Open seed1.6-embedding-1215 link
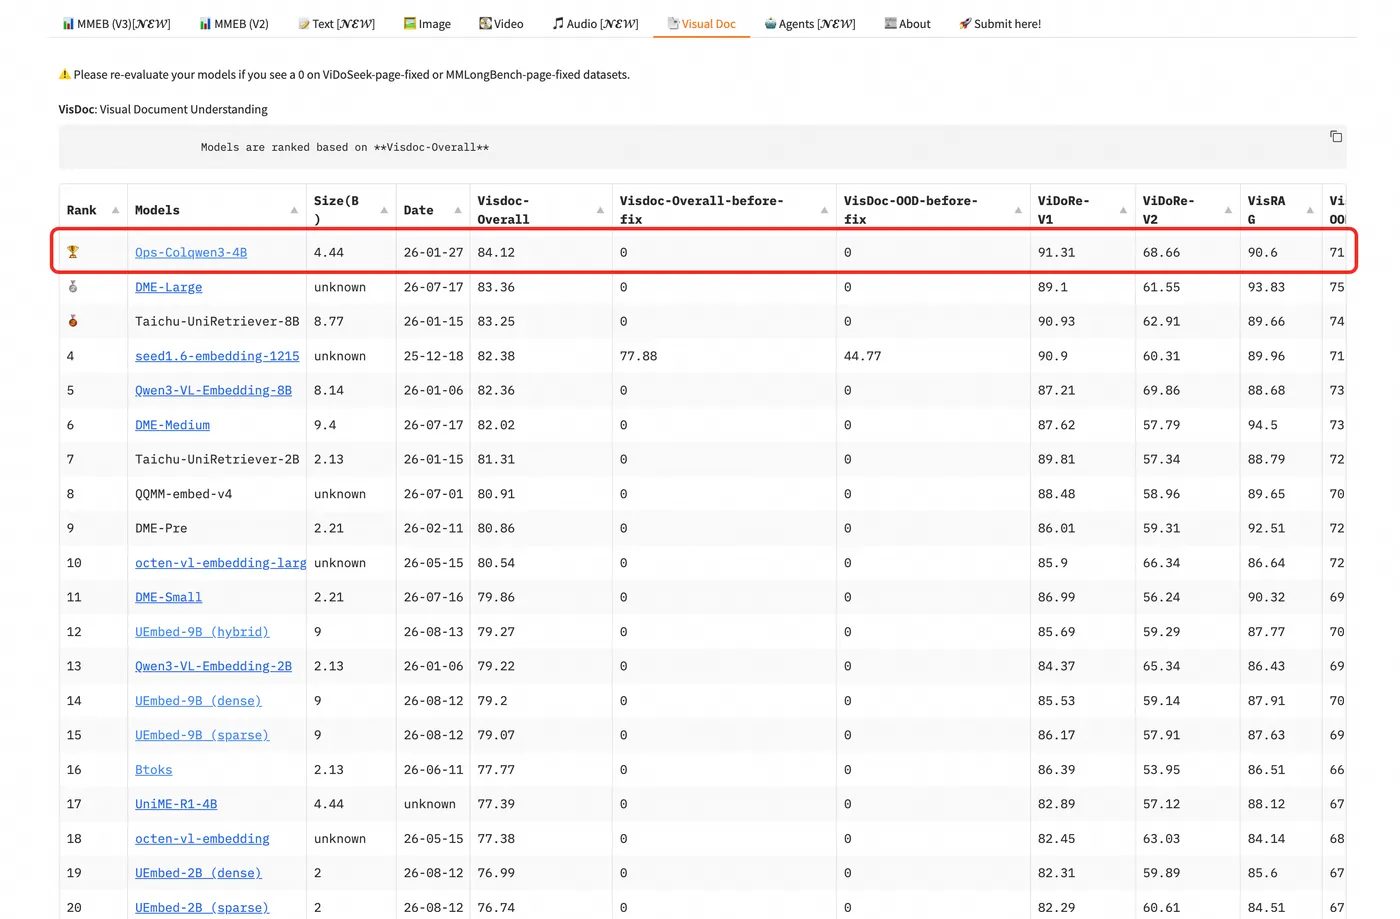Viewport: 1400px width, 919px height. [x=217, y=356]
